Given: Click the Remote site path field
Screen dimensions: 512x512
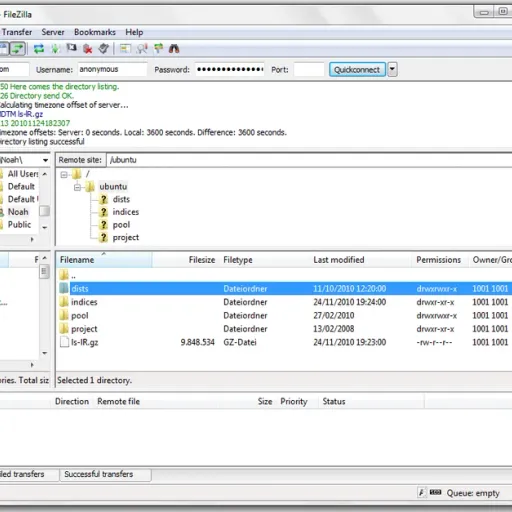Looking at the screenshot, I should click(309, 160).
